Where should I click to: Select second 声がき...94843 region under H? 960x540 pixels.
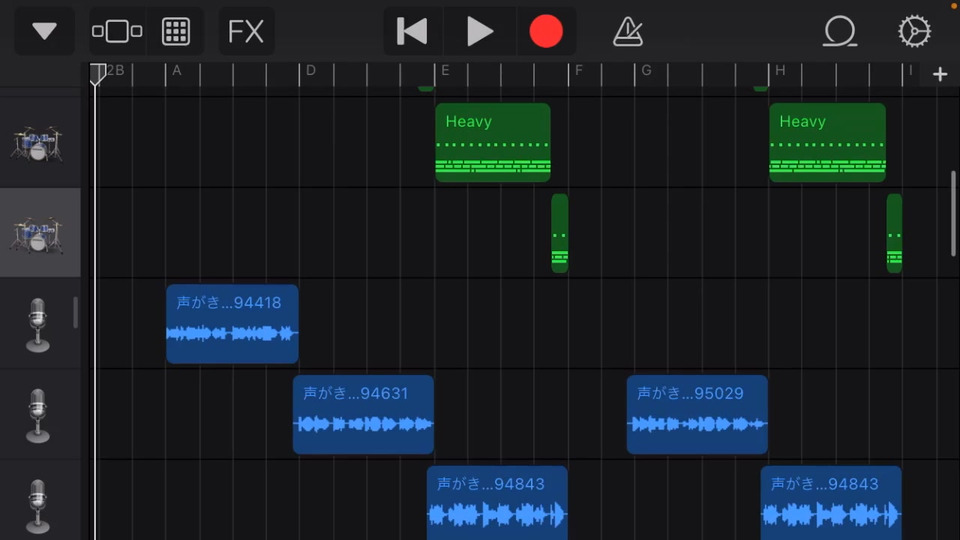click(x=831, y=503)
